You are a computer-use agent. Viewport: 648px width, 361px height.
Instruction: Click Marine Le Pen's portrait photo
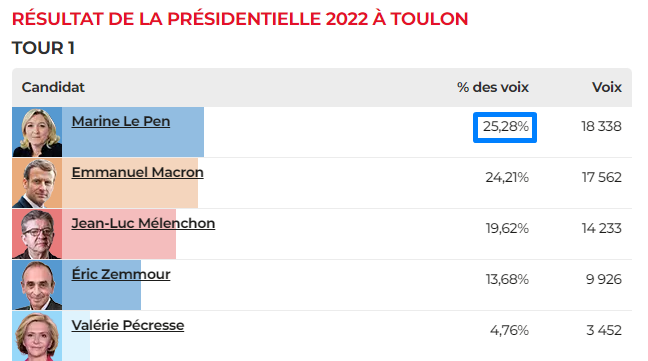pos(37,132)
